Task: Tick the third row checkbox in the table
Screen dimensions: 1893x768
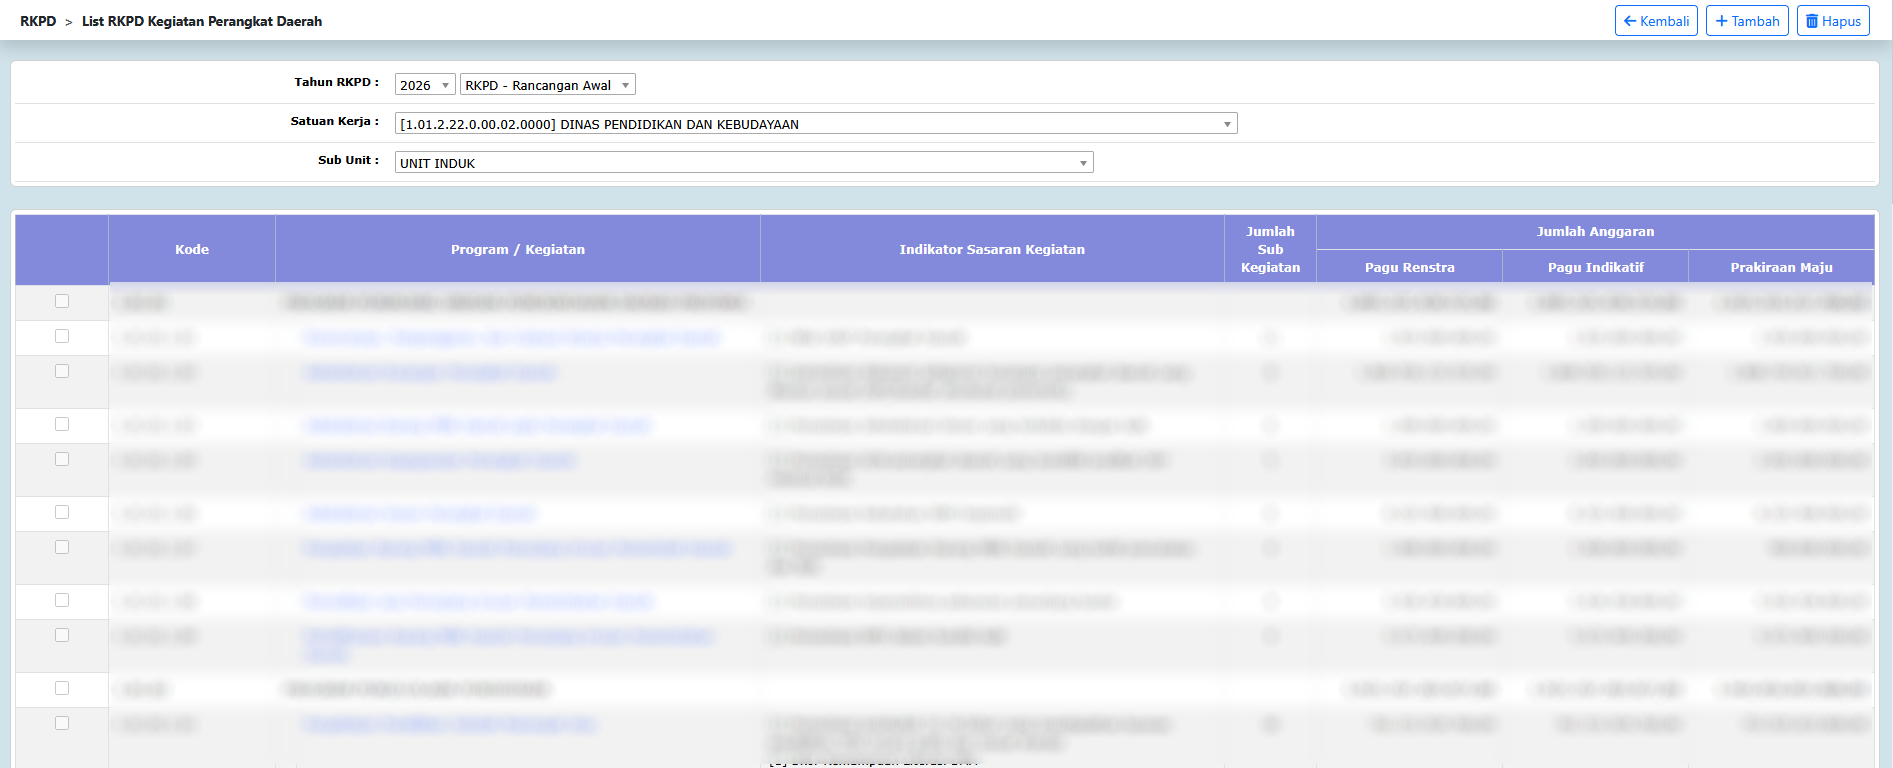Action: pos(62,371)
